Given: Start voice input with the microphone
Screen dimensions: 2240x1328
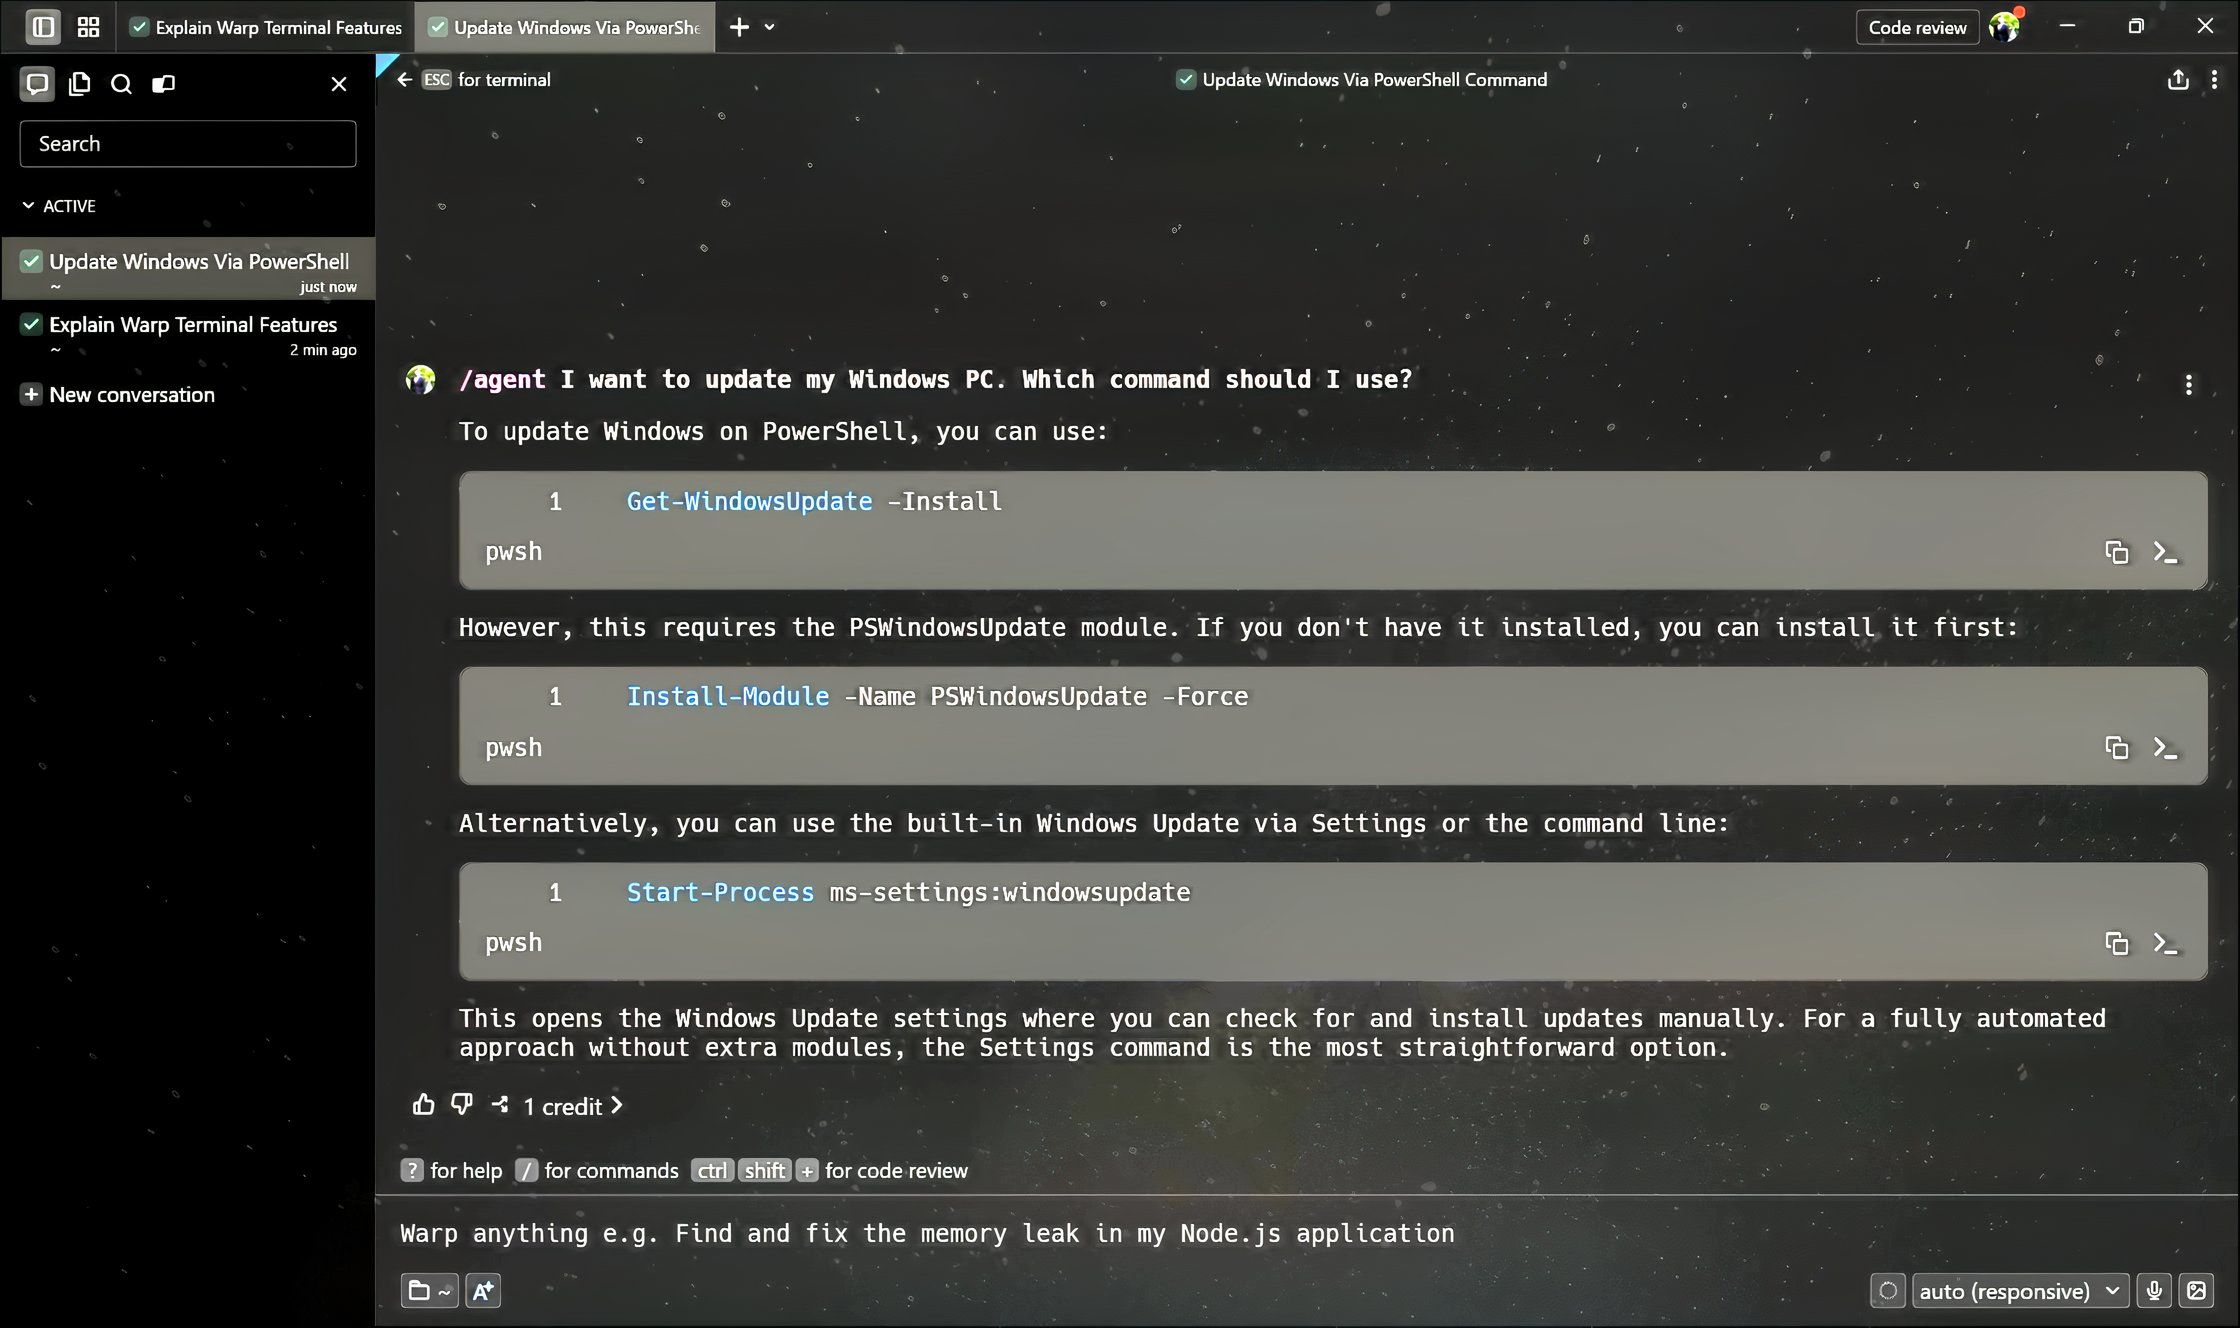Looking at the screenshot, I should 2154,1291.
